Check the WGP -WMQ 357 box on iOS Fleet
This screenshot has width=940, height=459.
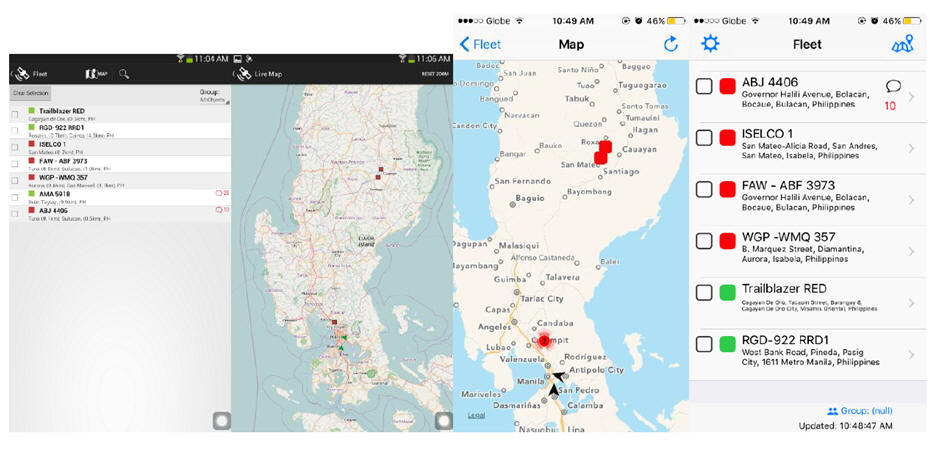tap(704, 241)
